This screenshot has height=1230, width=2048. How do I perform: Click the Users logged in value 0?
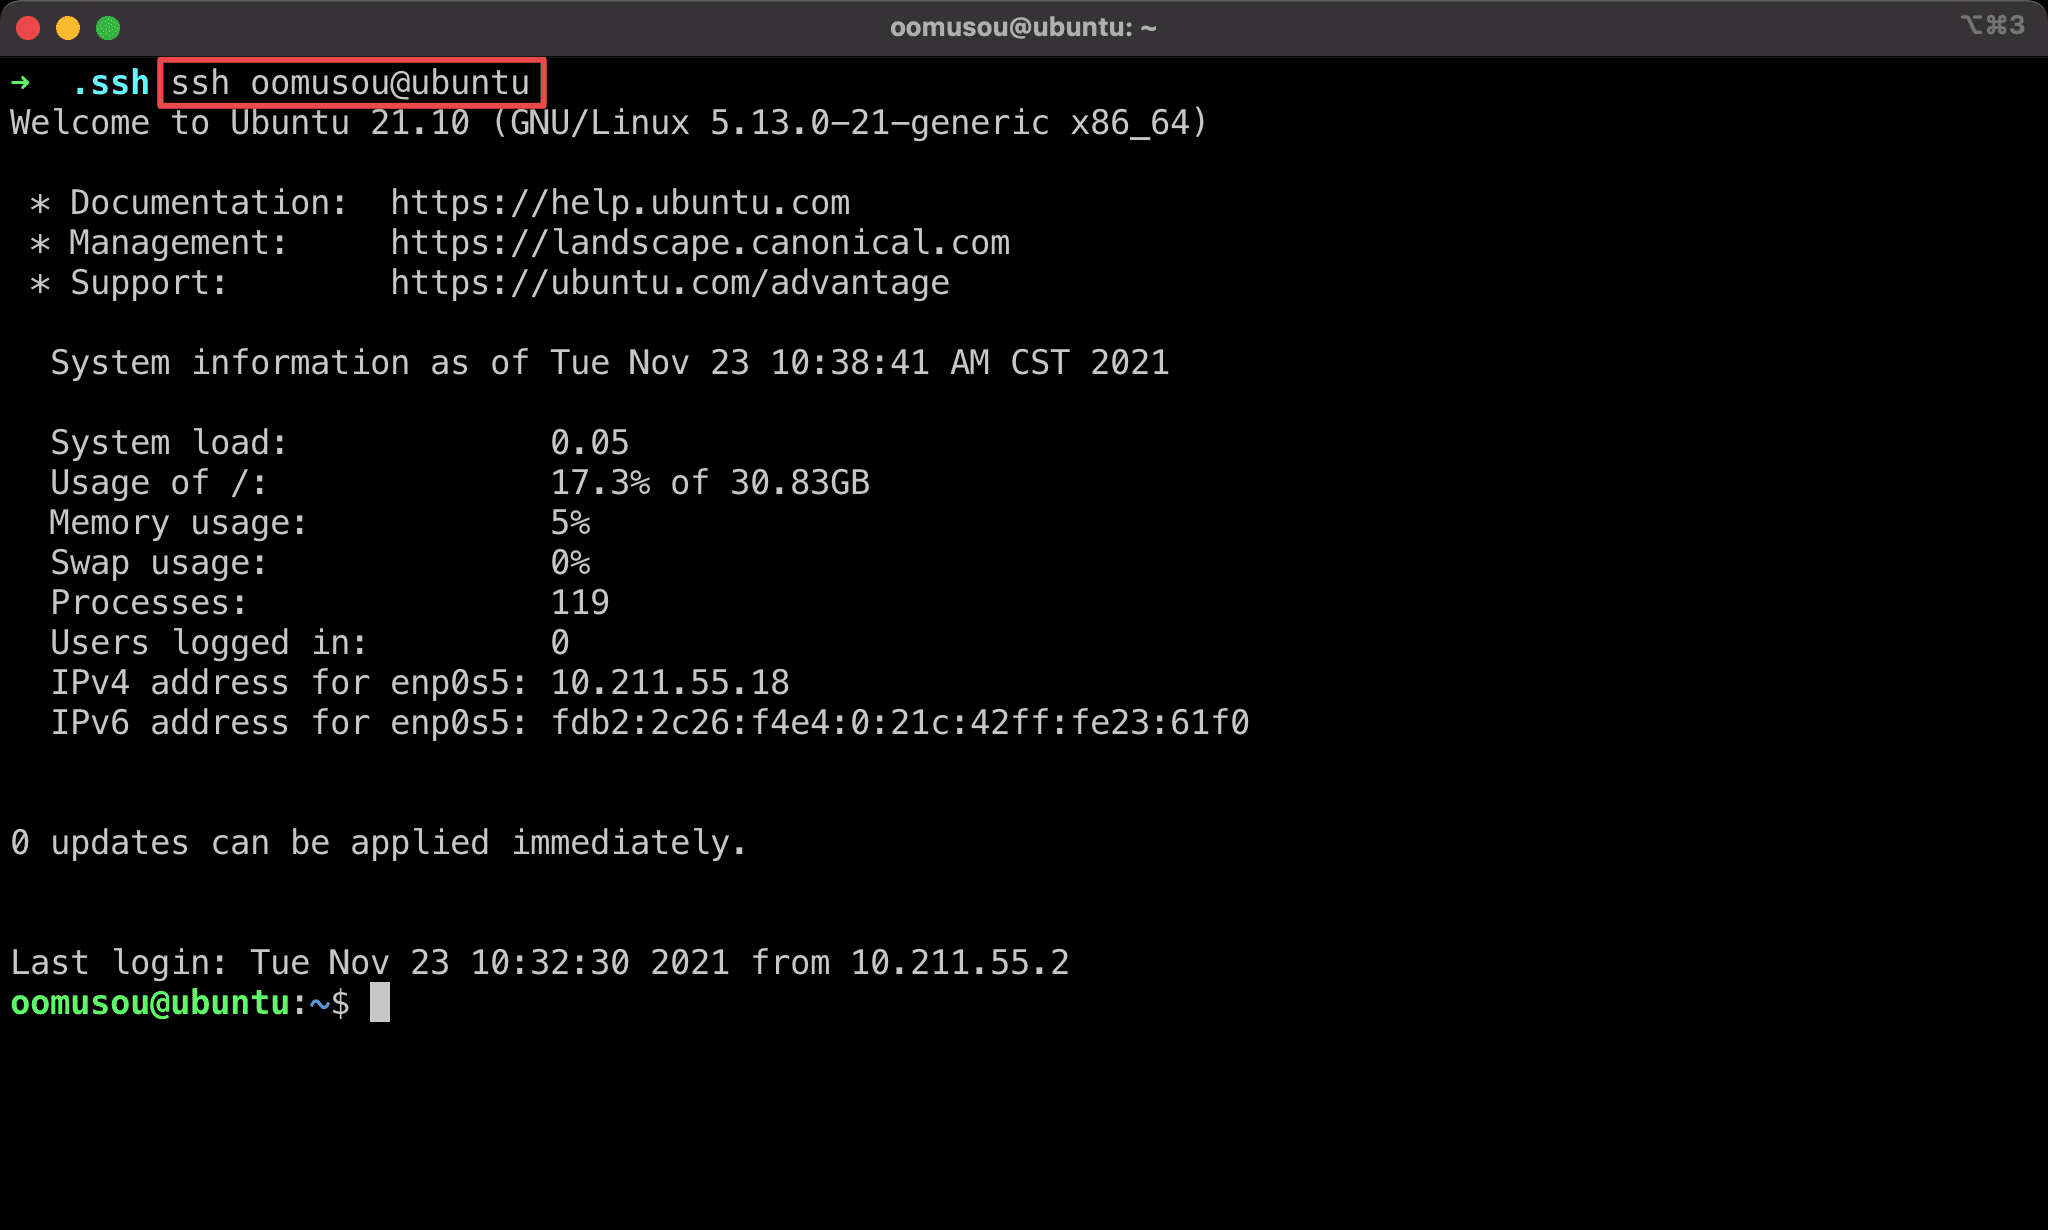click(x=560, y=643)
